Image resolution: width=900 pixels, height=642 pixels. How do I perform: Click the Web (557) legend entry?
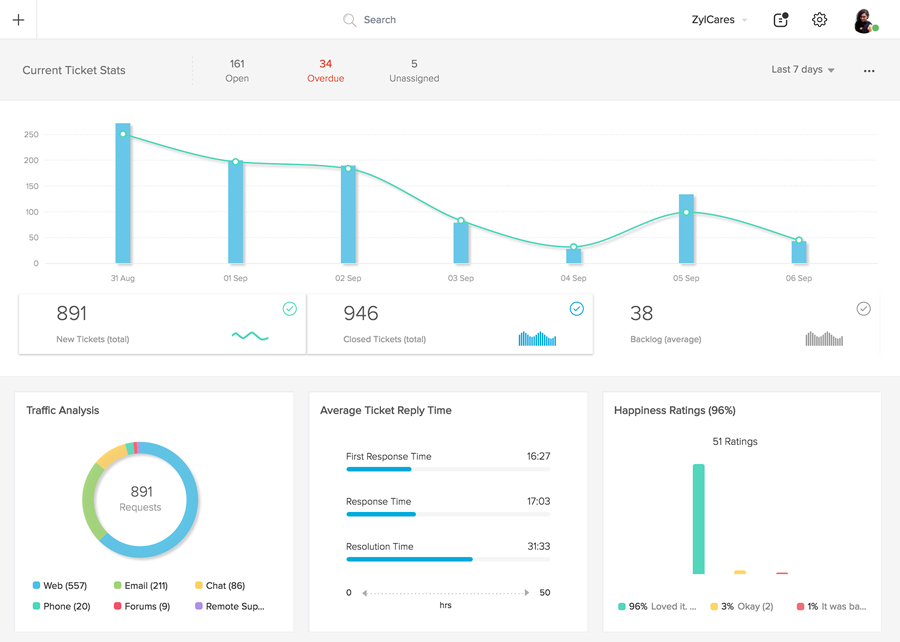64,586
